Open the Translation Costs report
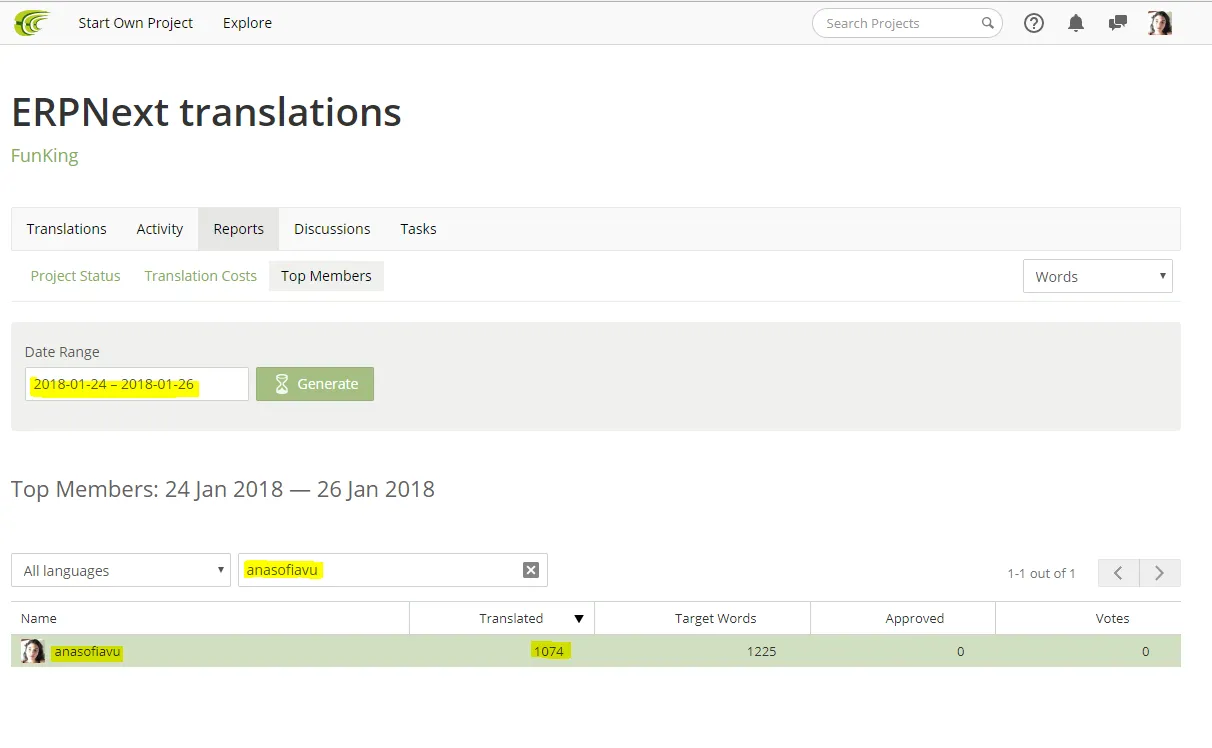Screen dimensions: 1212x748 pos(200,276)
